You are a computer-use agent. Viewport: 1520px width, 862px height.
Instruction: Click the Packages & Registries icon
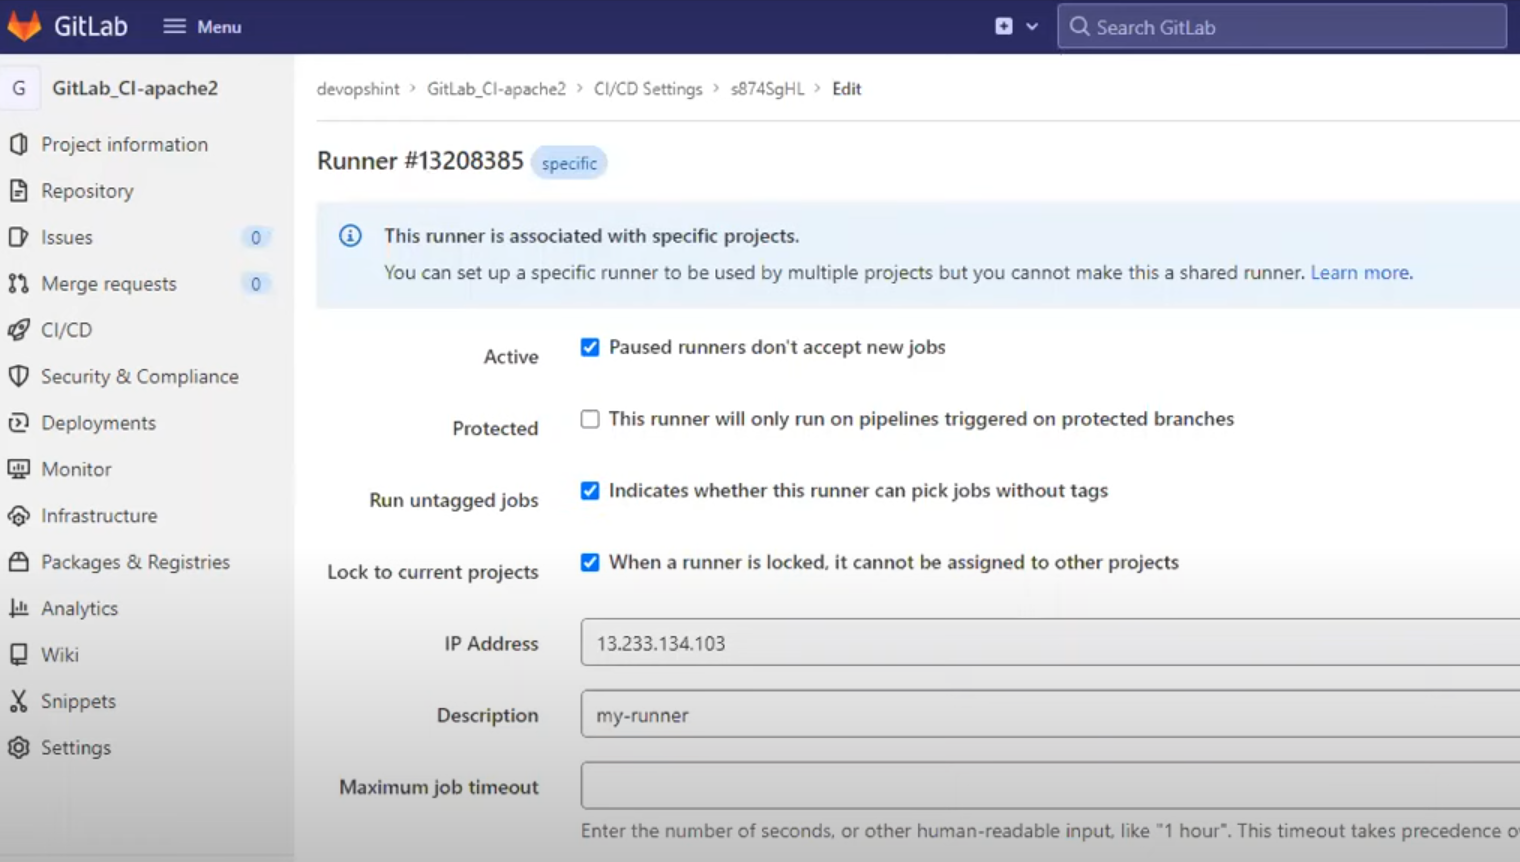18,561
